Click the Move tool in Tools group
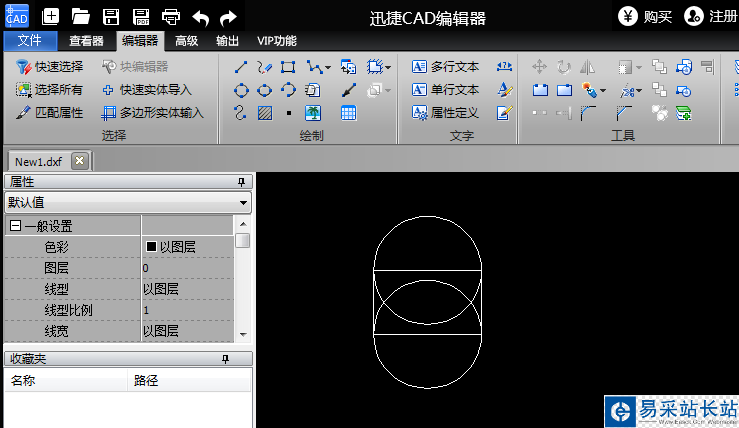739x428 pixels. (x=540, y=67)
